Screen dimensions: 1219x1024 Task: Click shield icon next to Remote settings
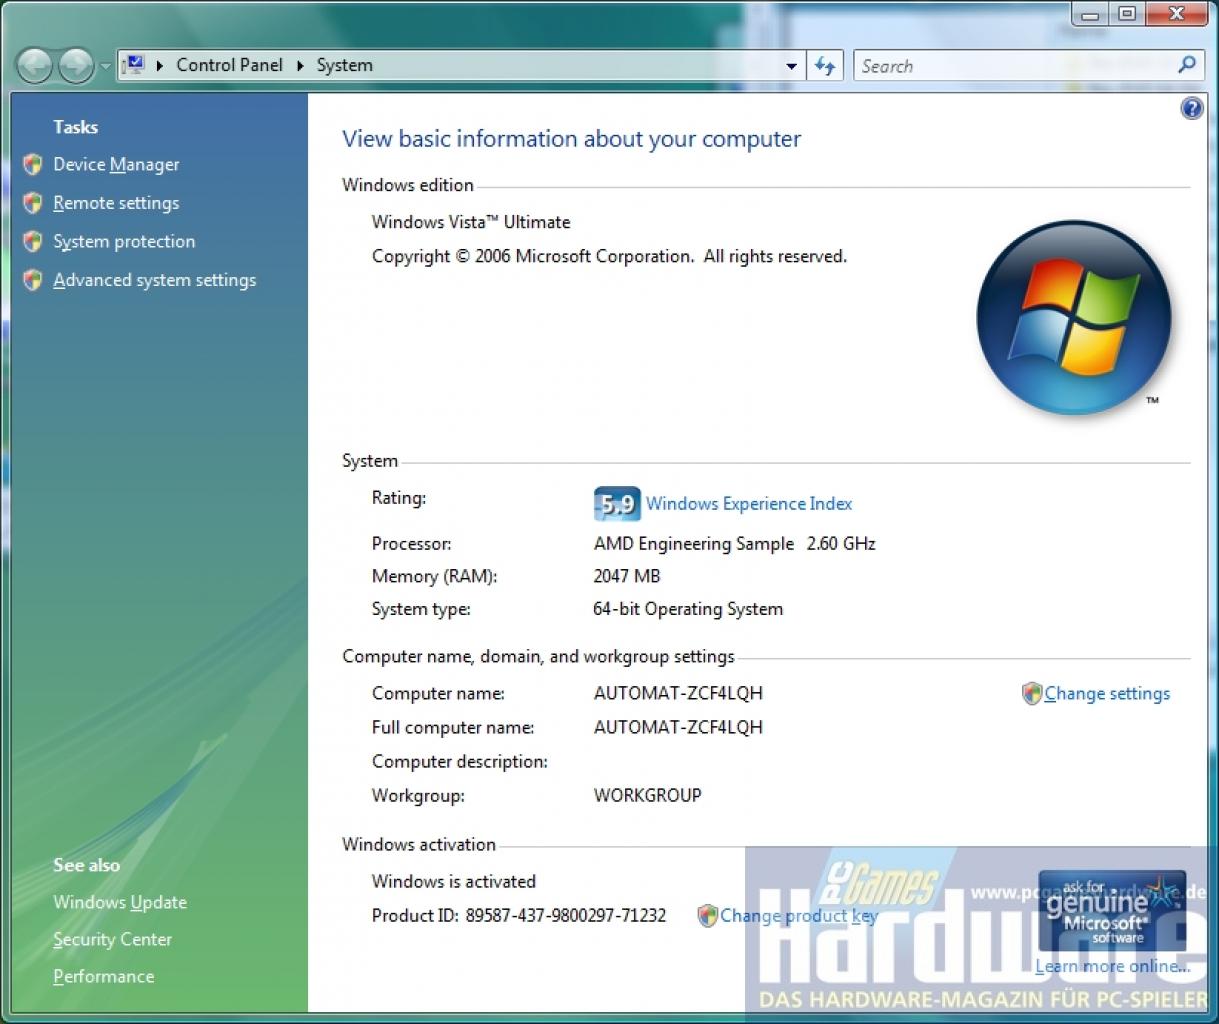point(33,203)
